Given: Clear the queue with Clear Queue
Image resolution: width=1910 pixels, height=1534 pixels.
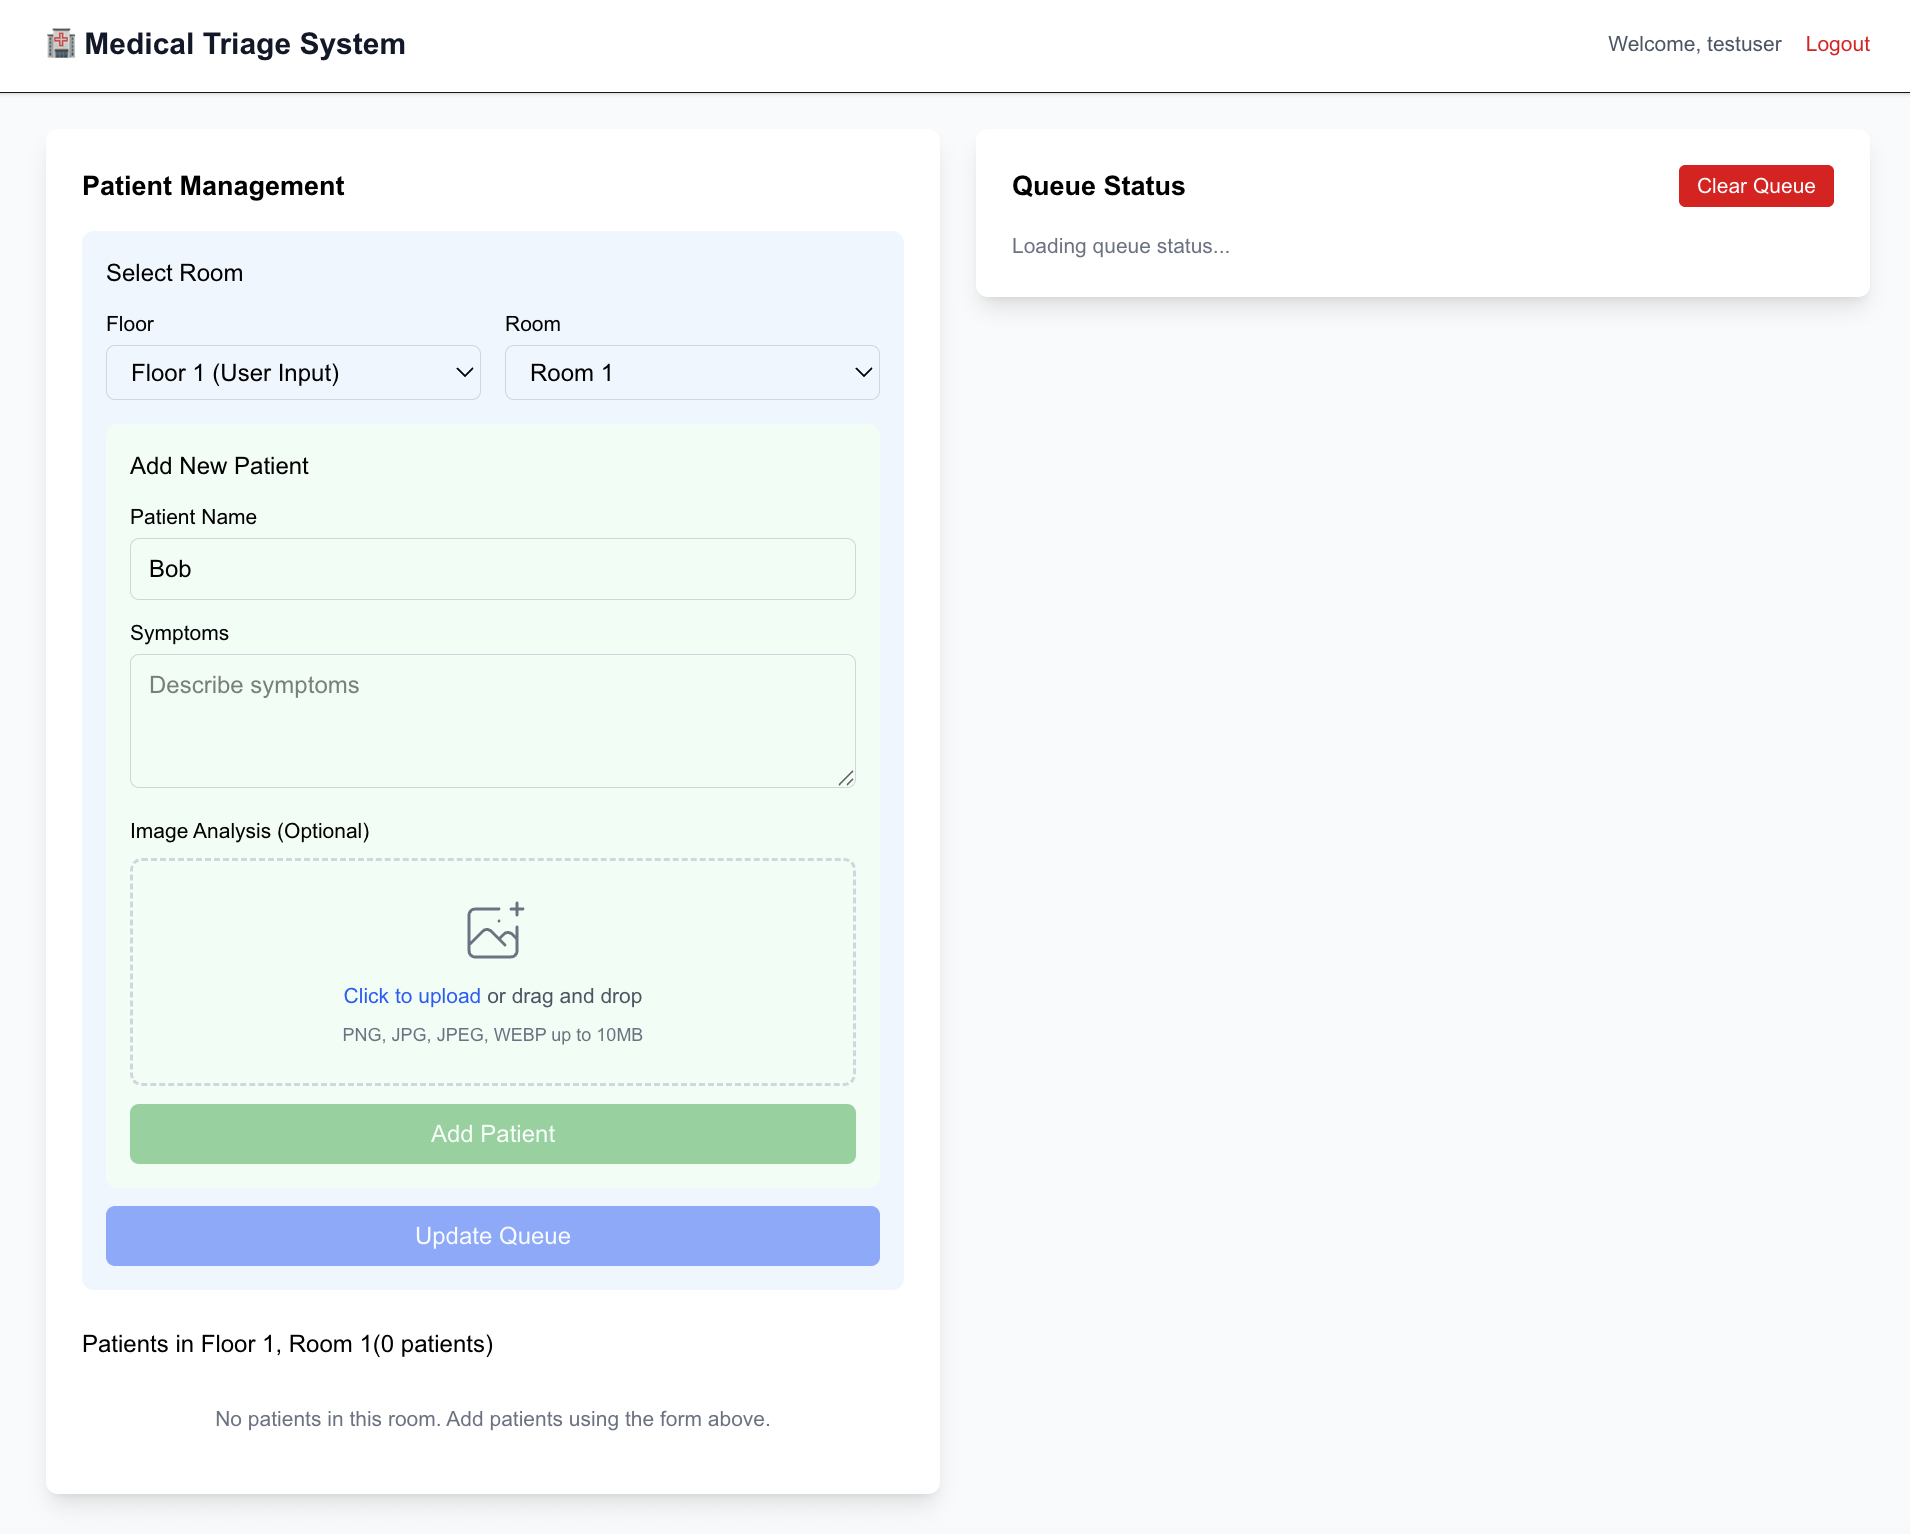Looking at the screenshot, I should tap(1756, 186).
